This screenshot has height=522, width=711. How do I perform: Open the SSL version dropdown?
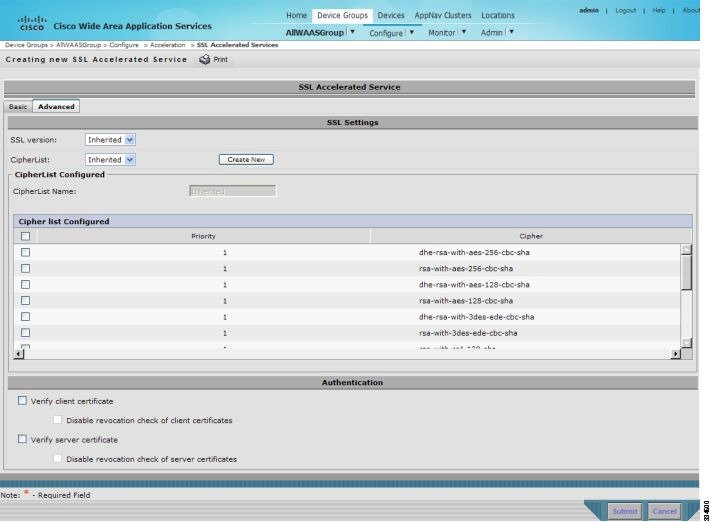[110, 140]
